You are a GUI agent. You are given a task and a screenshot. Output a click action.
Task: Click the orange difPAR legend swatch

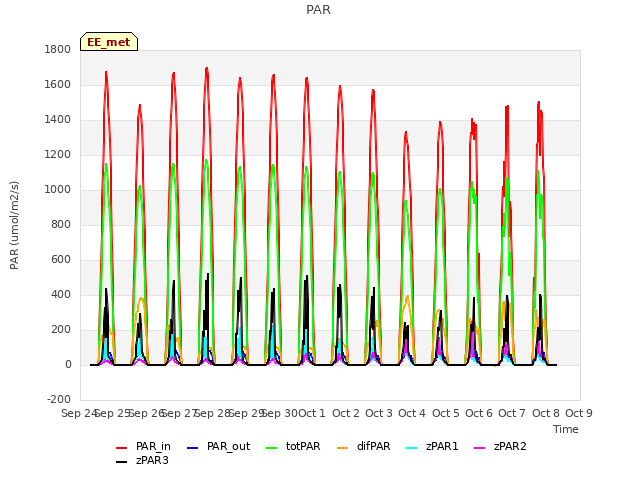pos(342,448)
